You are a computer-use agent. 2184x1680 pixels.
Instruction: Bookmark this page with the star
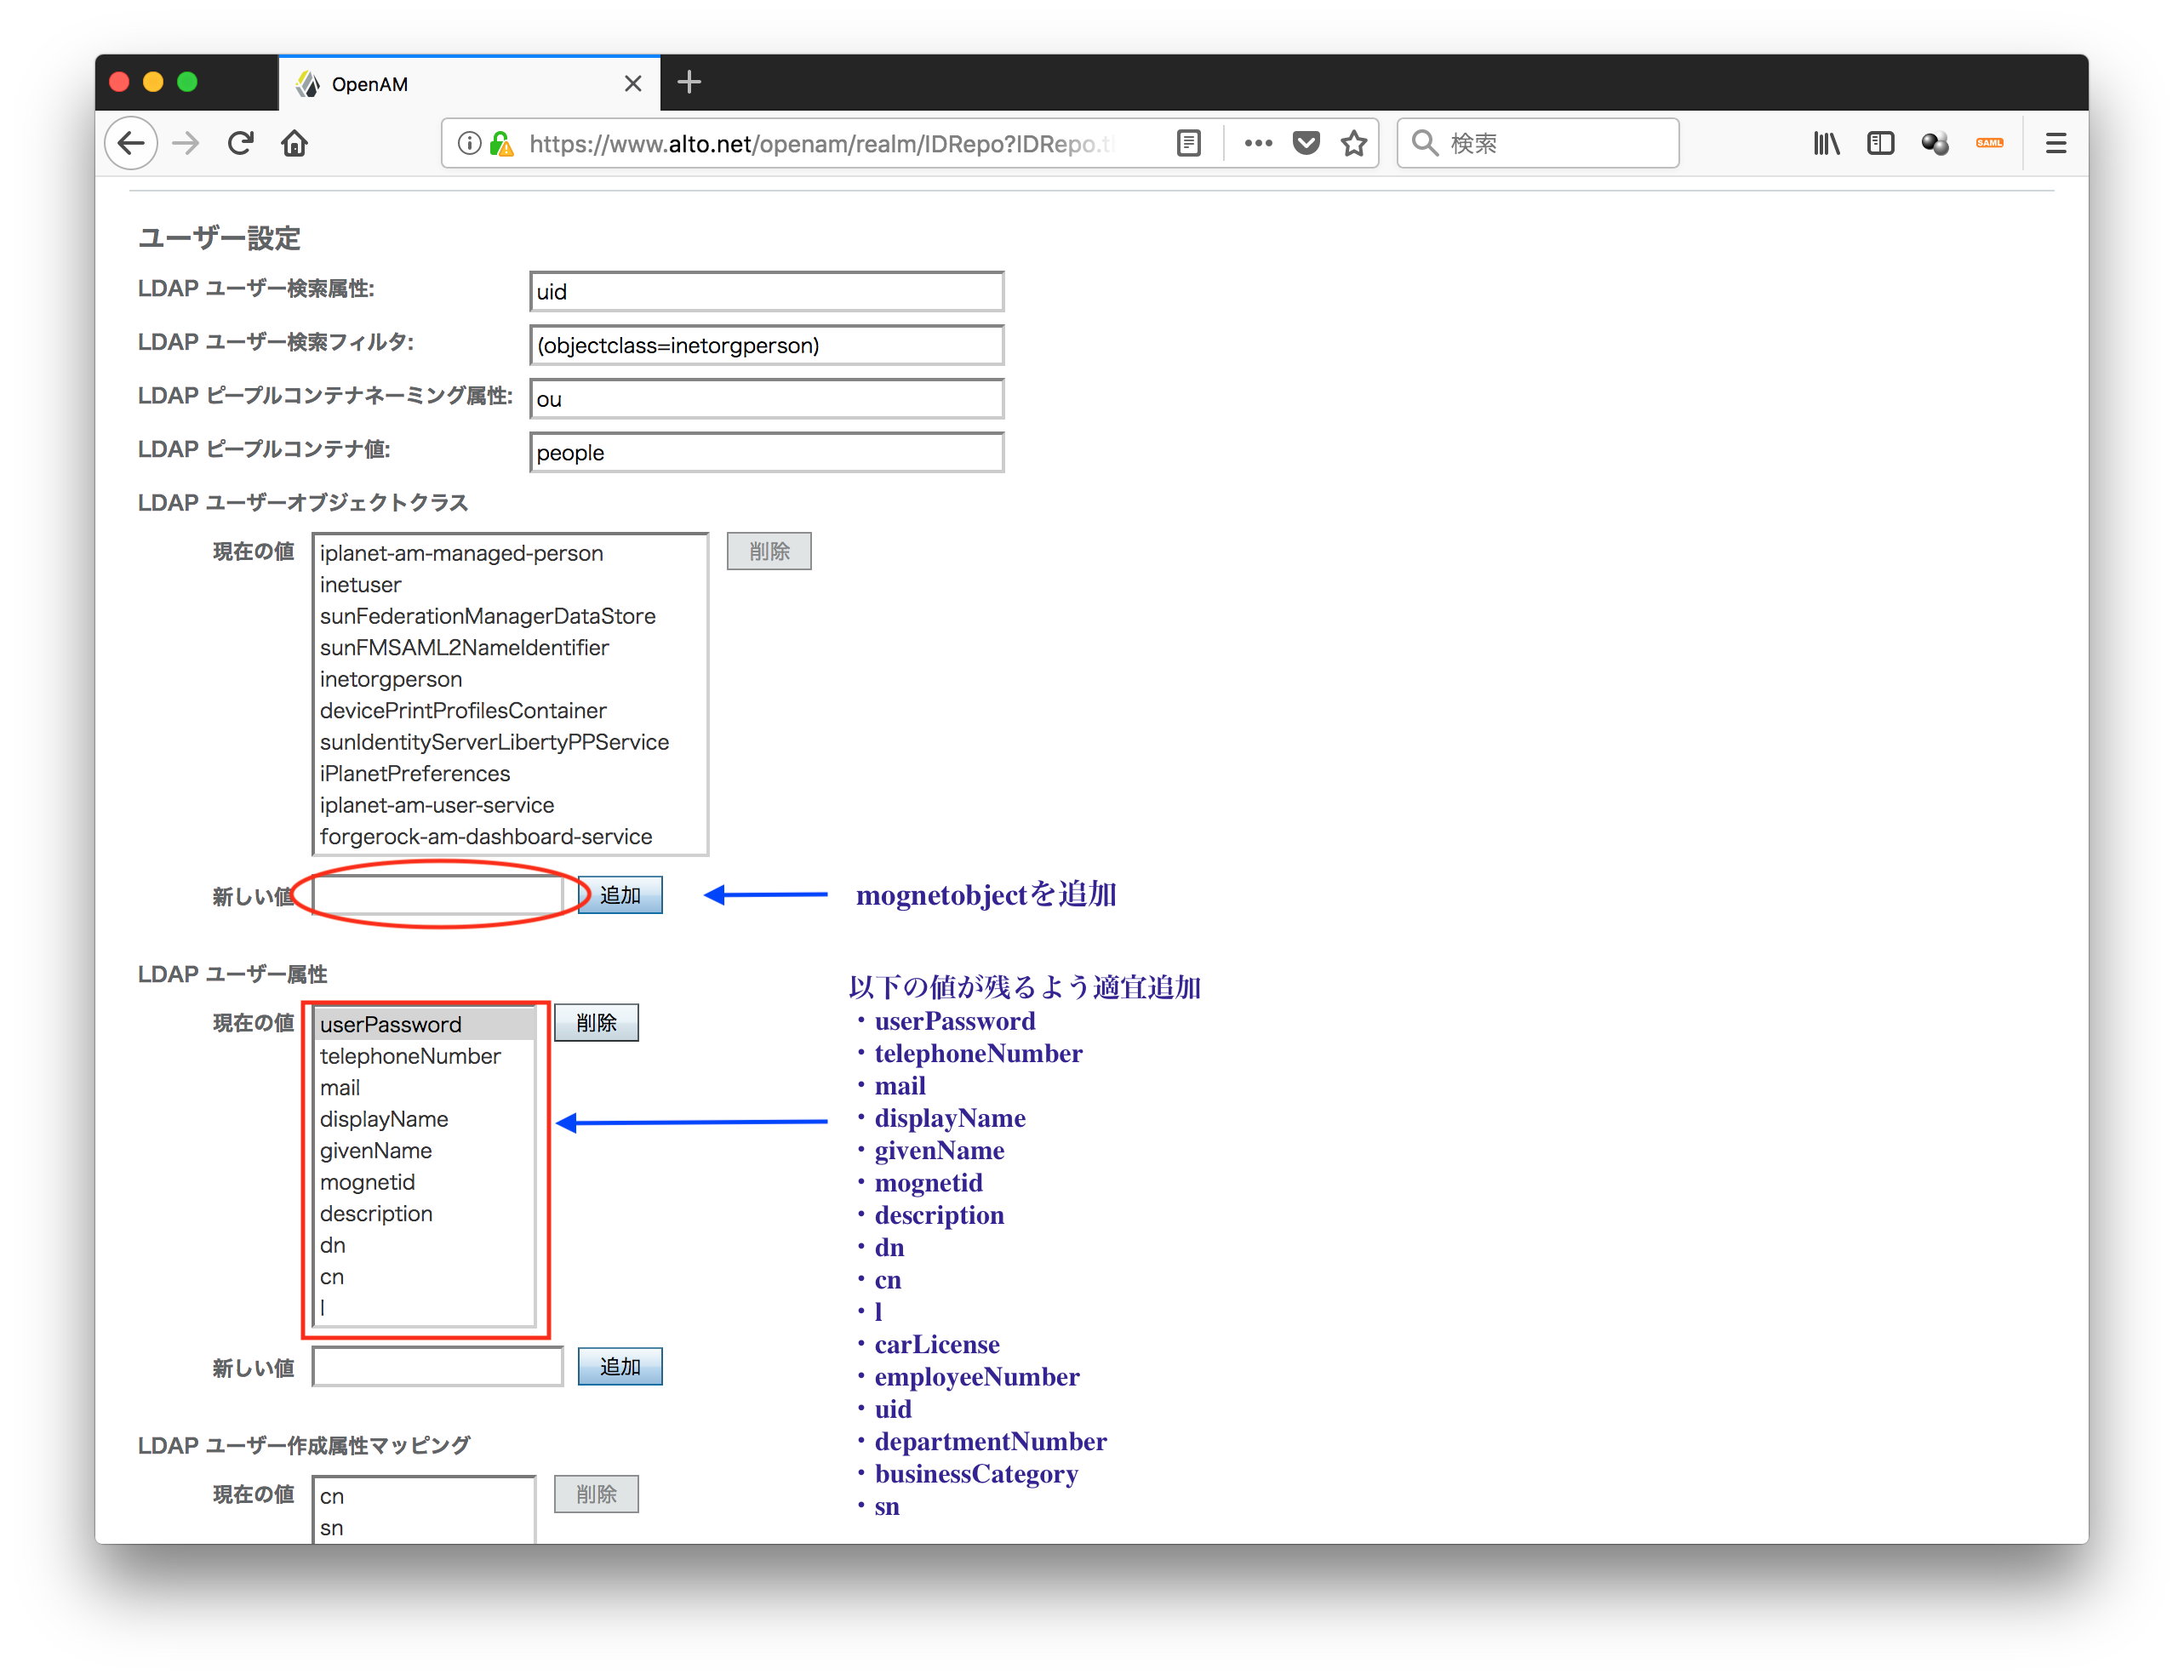pyautogui.click(x=1354, y=143)
